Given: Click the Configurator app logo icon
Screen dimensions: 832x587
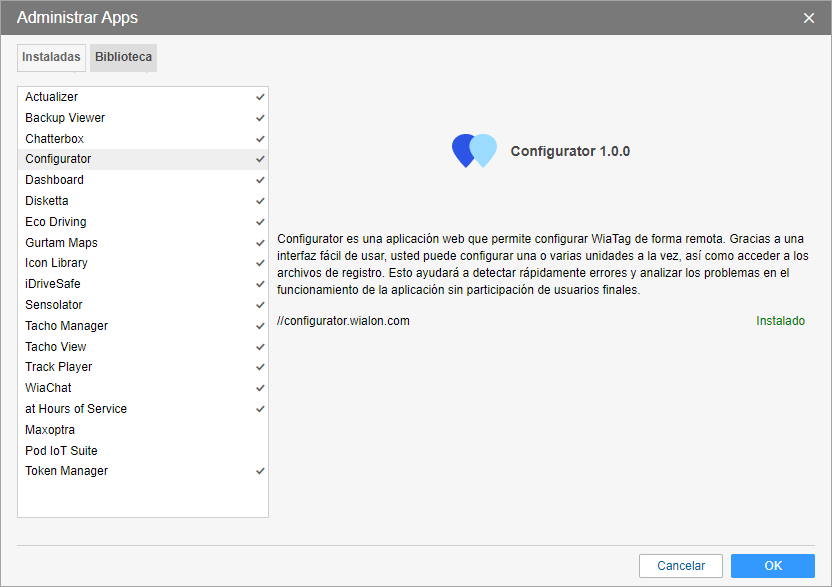Looking at the screenshot, I should point(474,151).
